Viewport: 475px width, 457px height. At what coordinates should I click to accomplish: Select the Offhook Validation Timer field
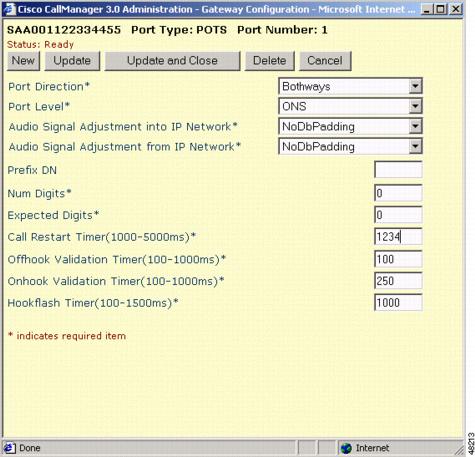click(x=398, y=259)
